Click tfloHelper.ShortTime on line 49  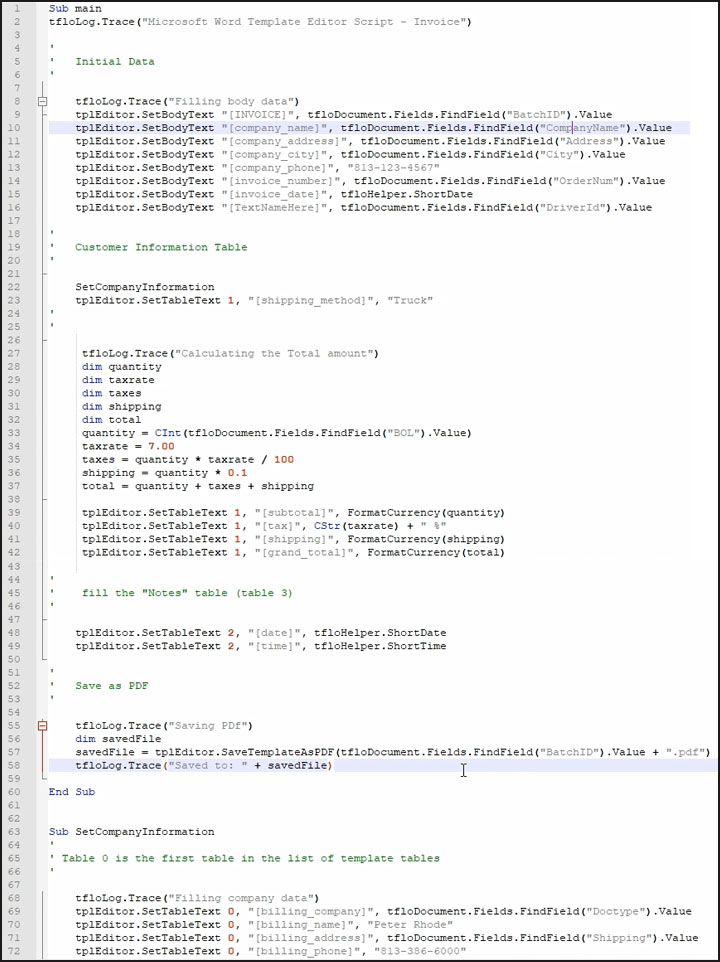[x=380, y=646]
